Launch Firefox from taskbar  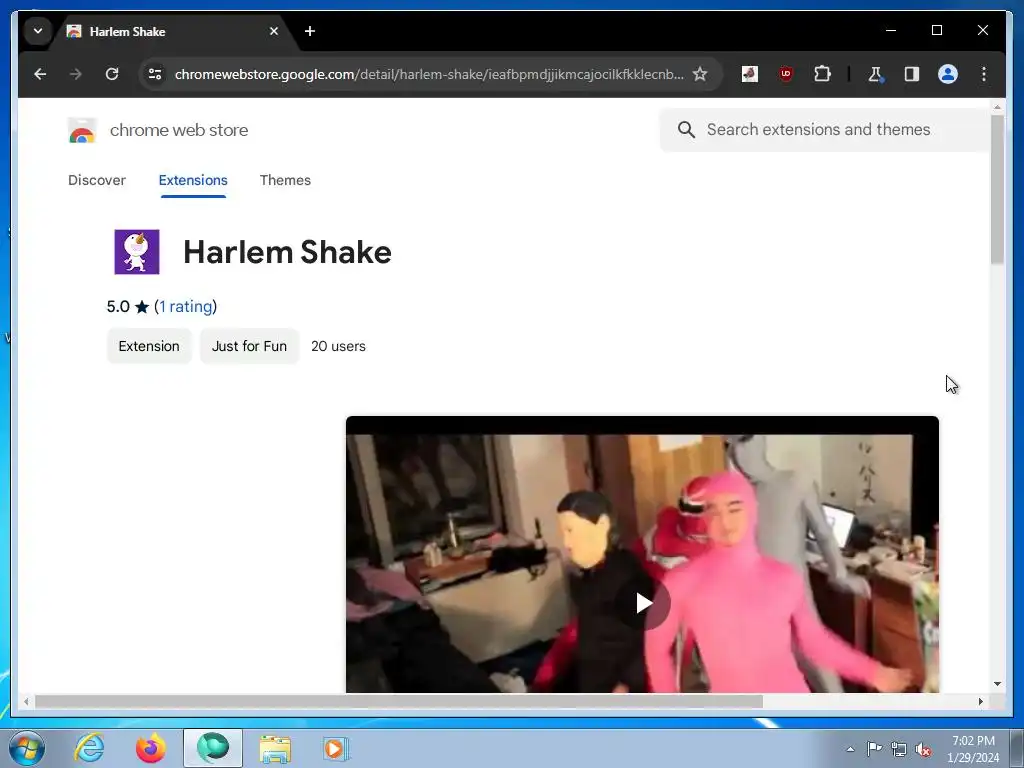151,748
